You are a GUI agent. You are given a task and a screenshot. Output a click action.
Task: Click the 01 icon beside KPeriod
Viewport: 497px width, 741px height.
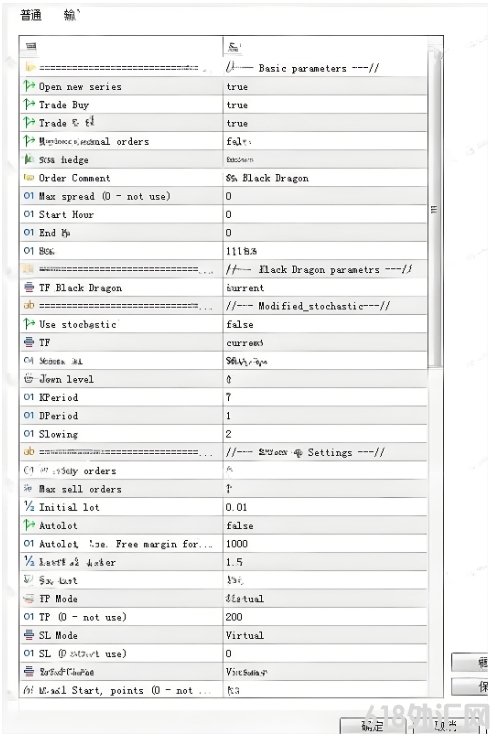(x=29, y=397)
